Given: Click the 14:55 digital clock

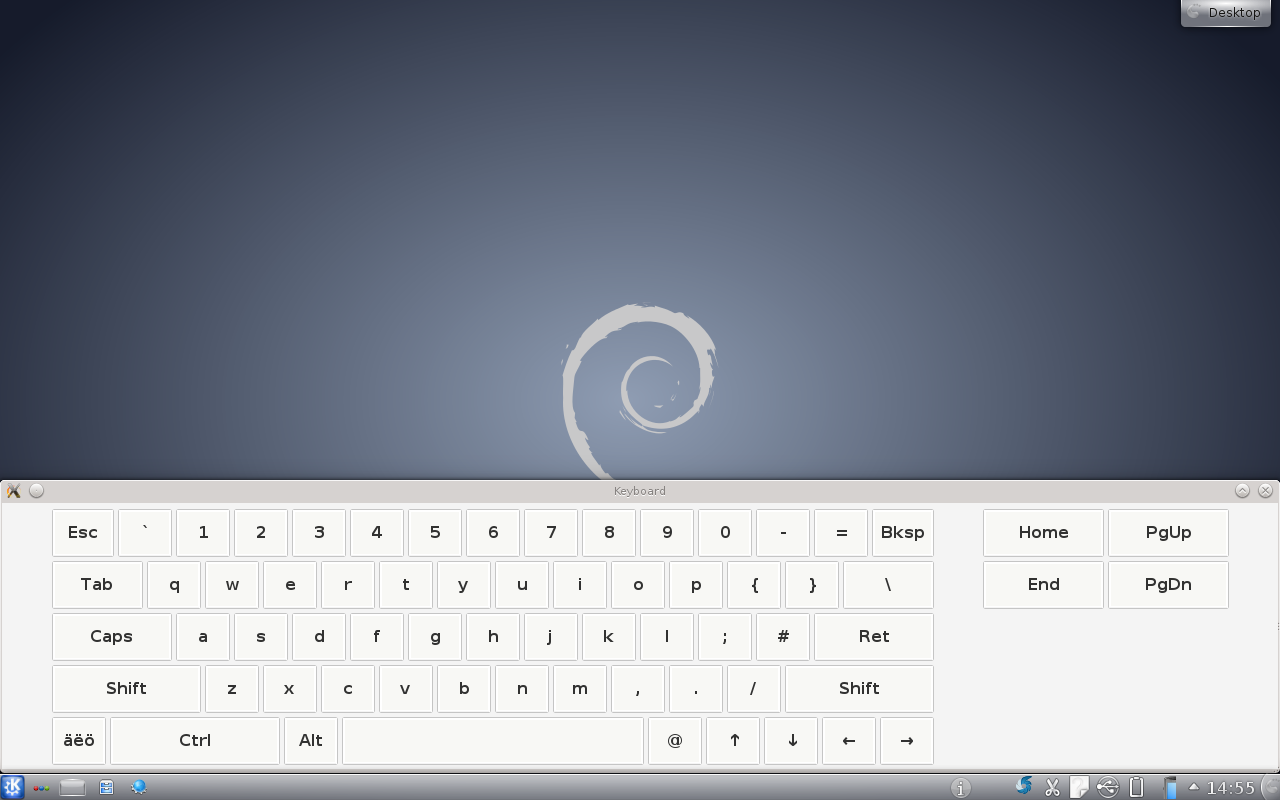Looking at the screenshot, I should (x=1230, y=788).
